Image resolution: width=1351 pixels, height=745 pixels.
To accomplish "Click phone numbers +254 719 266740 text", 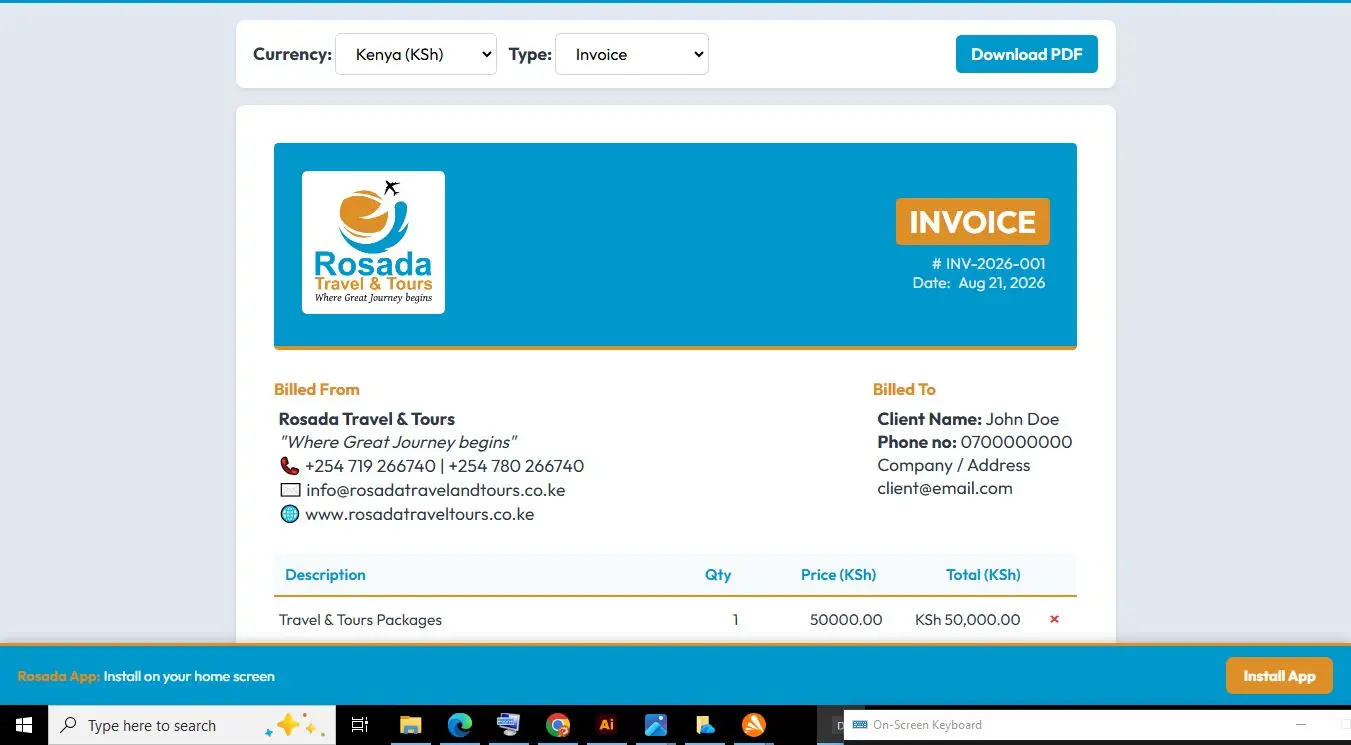I will (444, 466).
